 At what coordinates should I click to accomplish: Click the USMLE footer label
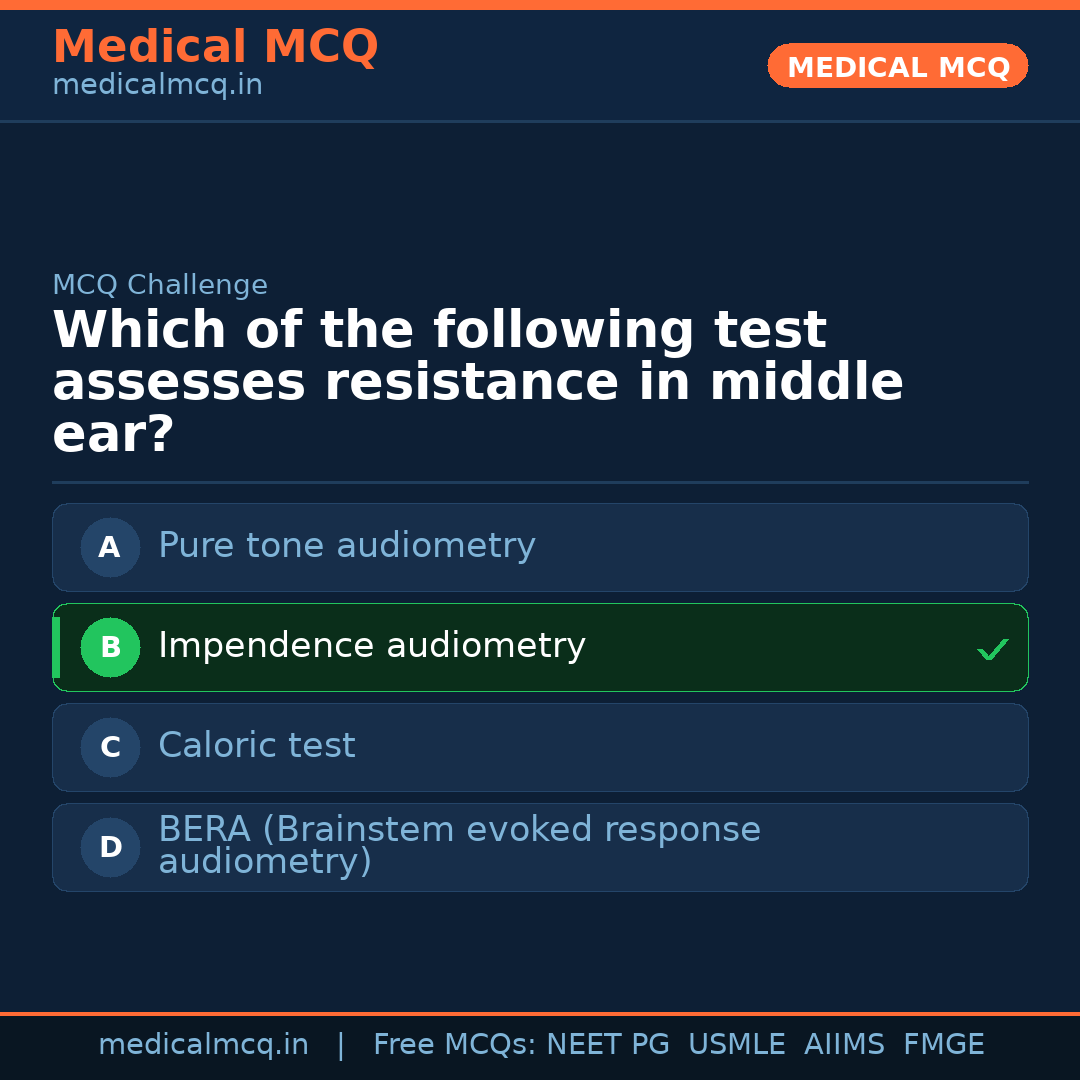click(x=736, y=1045)
